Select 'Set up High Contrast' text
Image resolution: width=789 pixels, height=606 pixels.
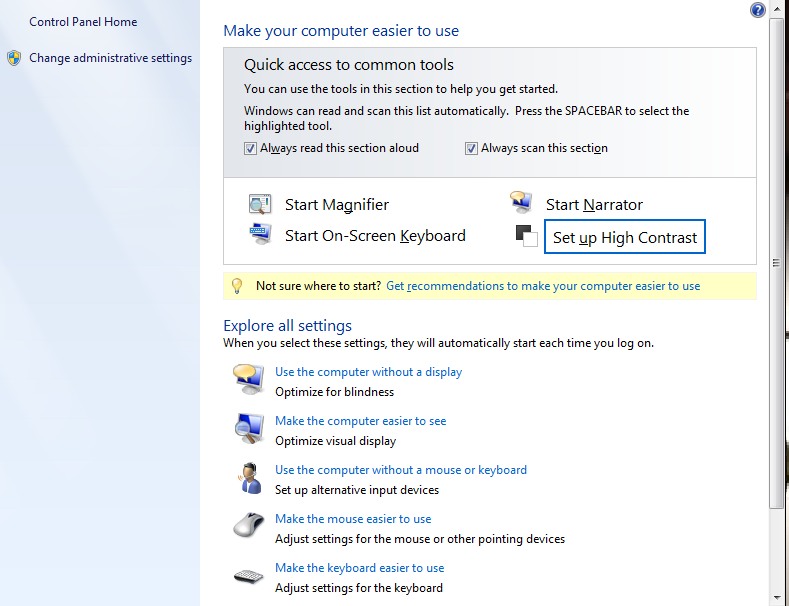coord(625,238)
